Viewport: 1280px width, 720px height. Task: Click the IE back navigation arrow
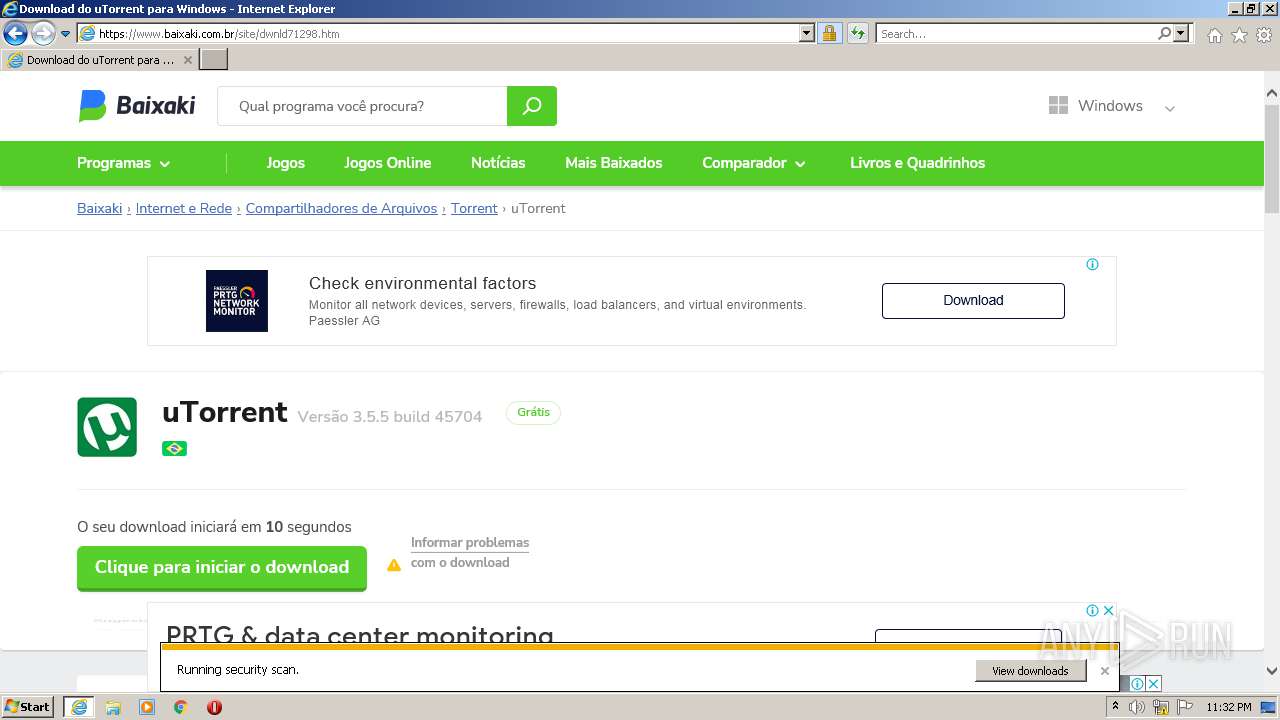click(15, 34)
